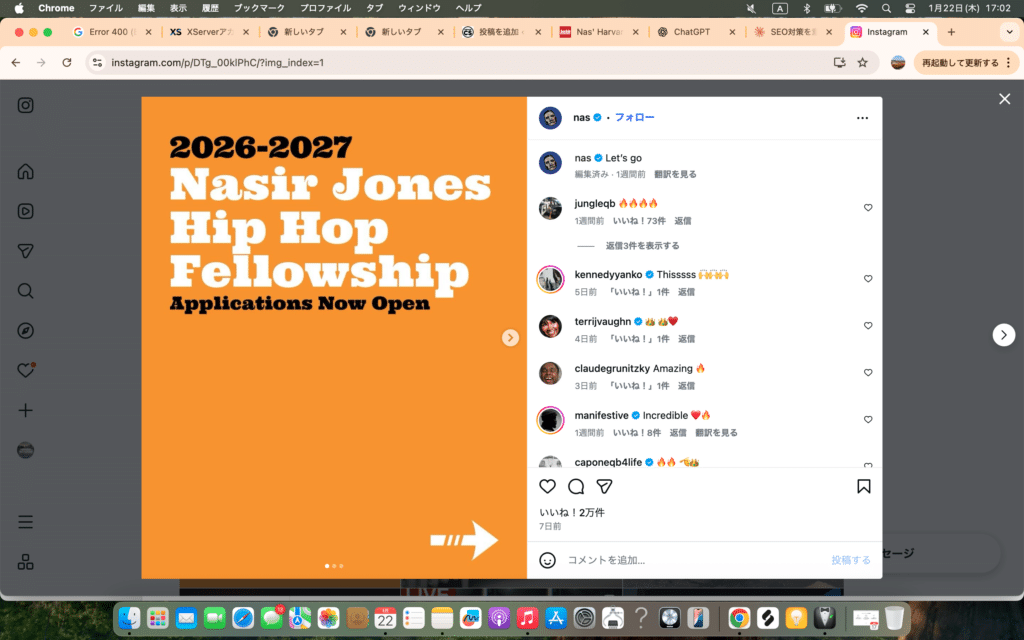
Task: Open kennedyyanko's profile name
Action: [608, 274]
